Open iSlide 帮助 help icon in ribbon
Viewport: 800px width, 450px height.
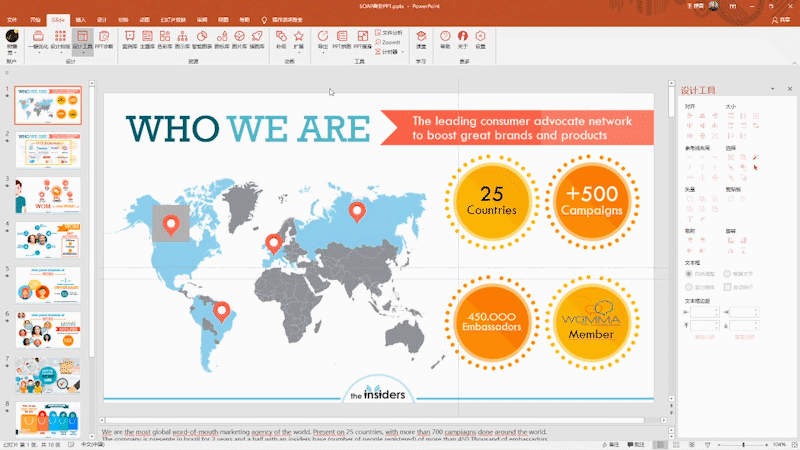[445, 39]
